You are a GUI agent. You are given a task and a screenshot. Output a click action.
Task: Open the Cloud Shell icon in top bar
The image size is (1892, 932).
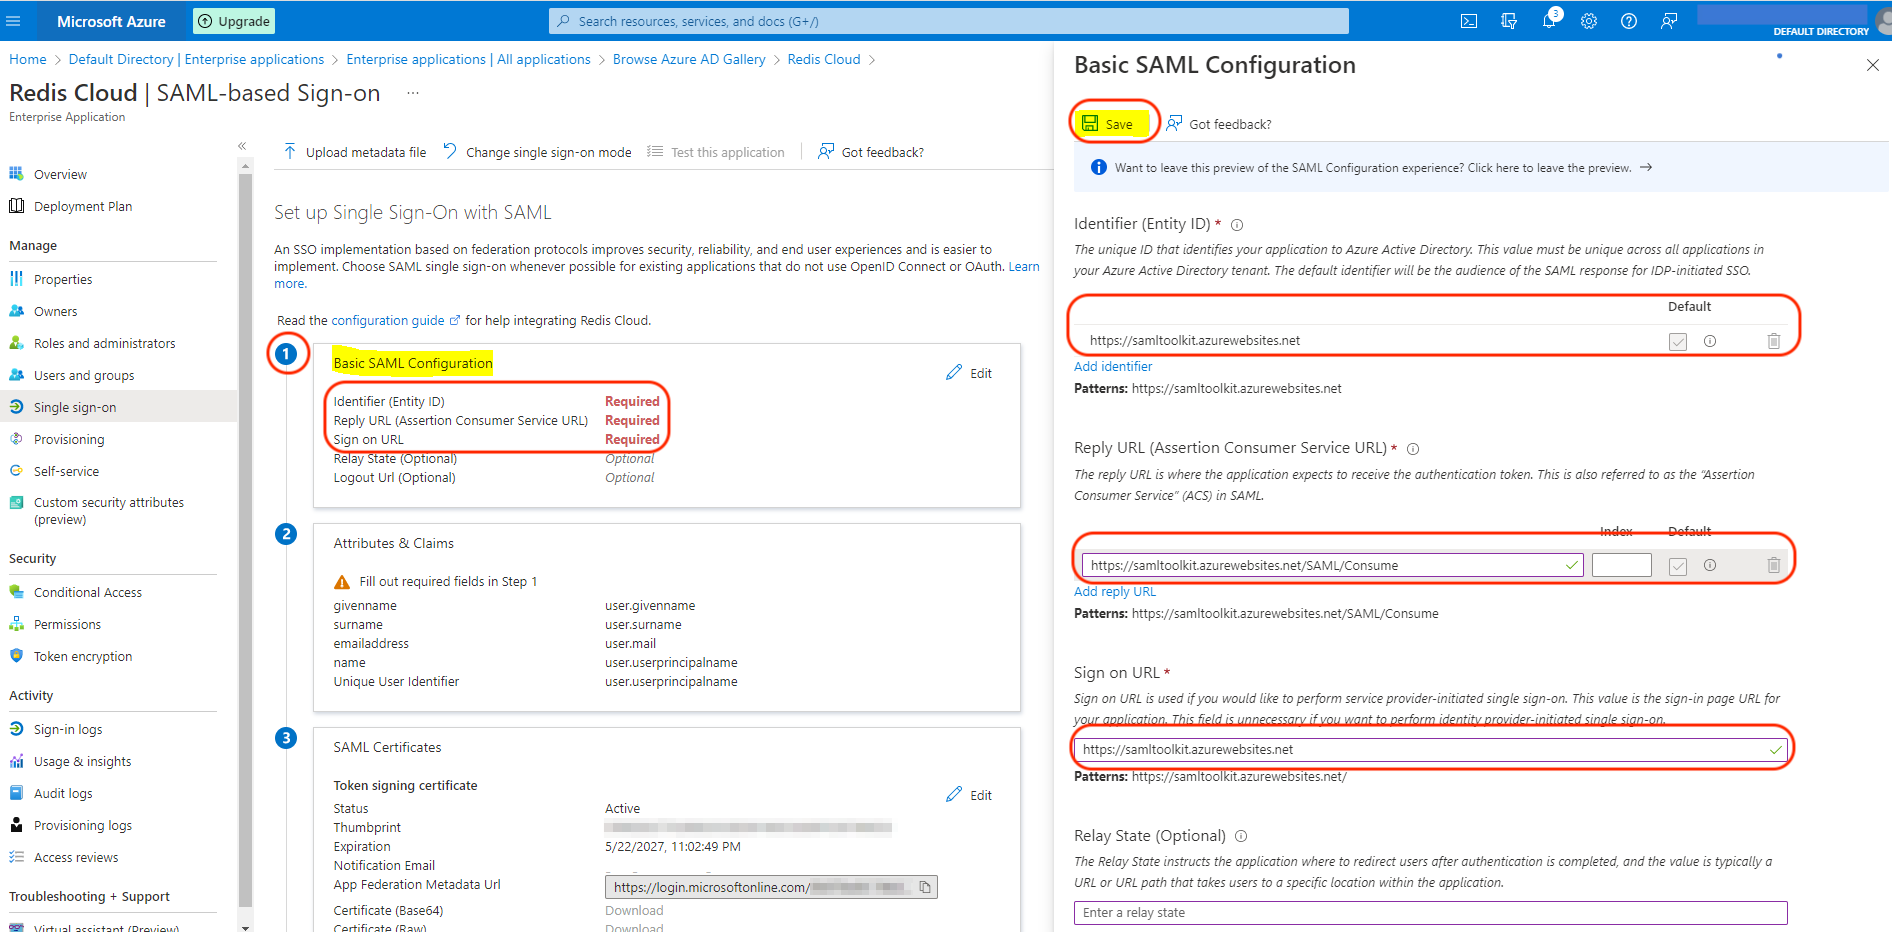tap(1468, 21)
